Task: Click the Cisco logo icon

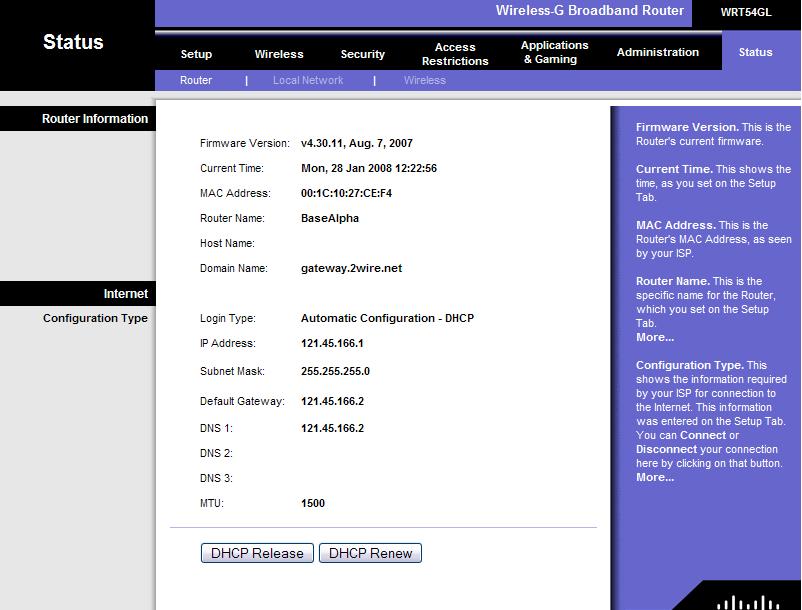Action: pos(748,602)
